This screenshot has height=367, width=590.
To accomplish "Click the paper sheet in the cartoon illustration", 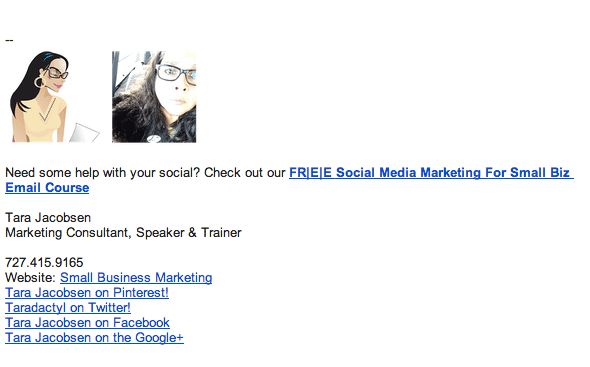I will click(84, 132).
